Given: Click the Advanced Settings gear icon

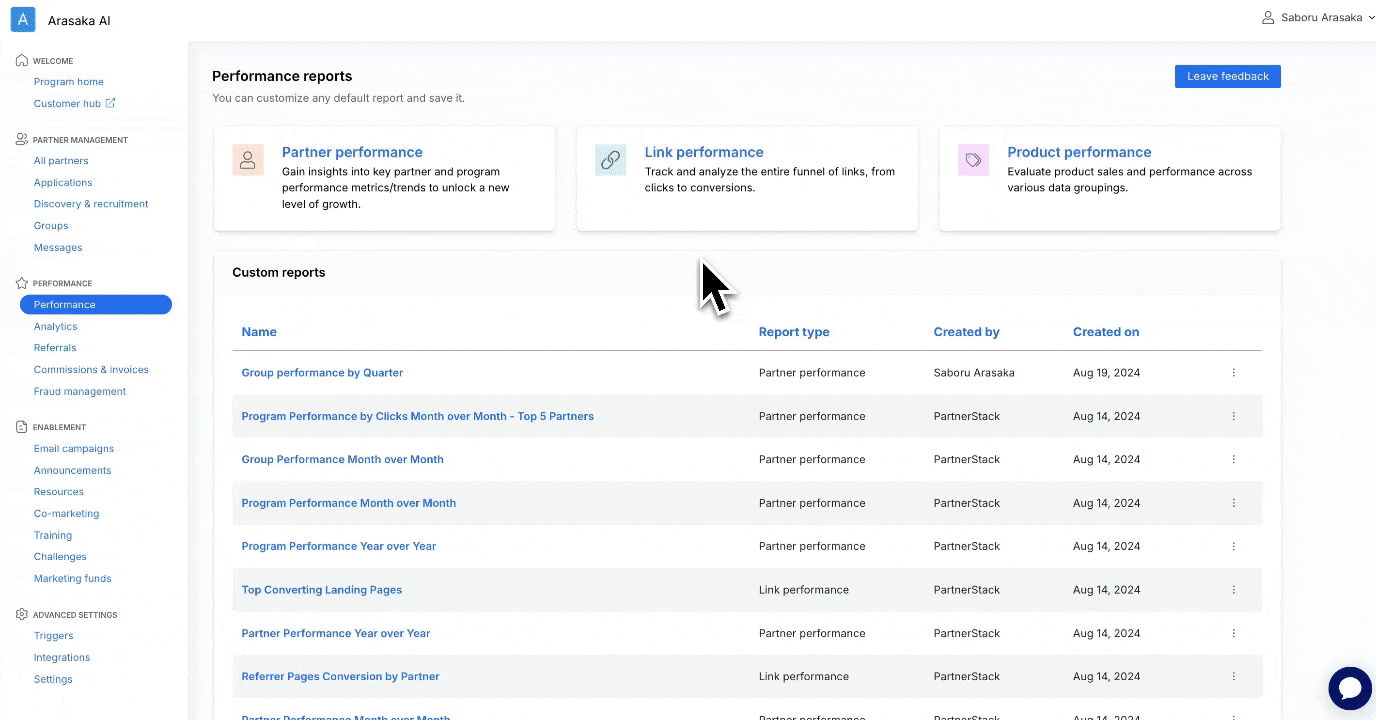Looking at the screenshot, I should click(22, 614).
